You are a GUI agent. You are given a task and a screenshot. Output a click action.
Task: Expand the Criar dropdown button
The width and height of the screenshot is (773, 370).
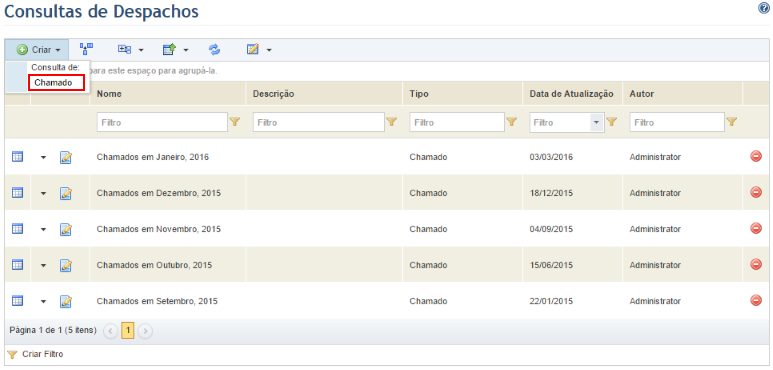pyautogui.click(x=39, y=50)
